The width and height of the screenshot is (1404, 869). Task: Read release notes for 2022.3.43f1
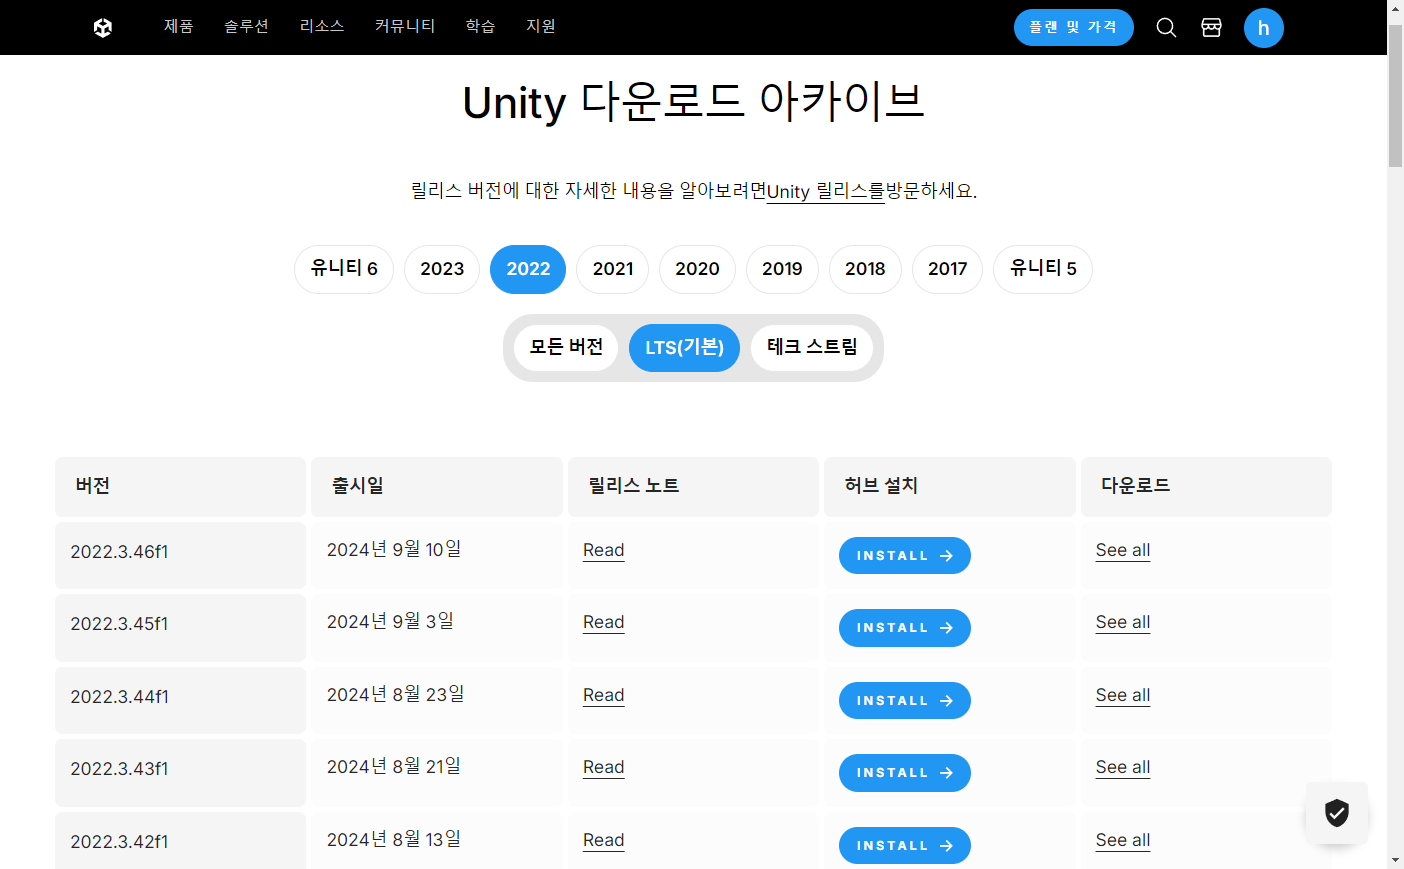(x=604, y=767)
